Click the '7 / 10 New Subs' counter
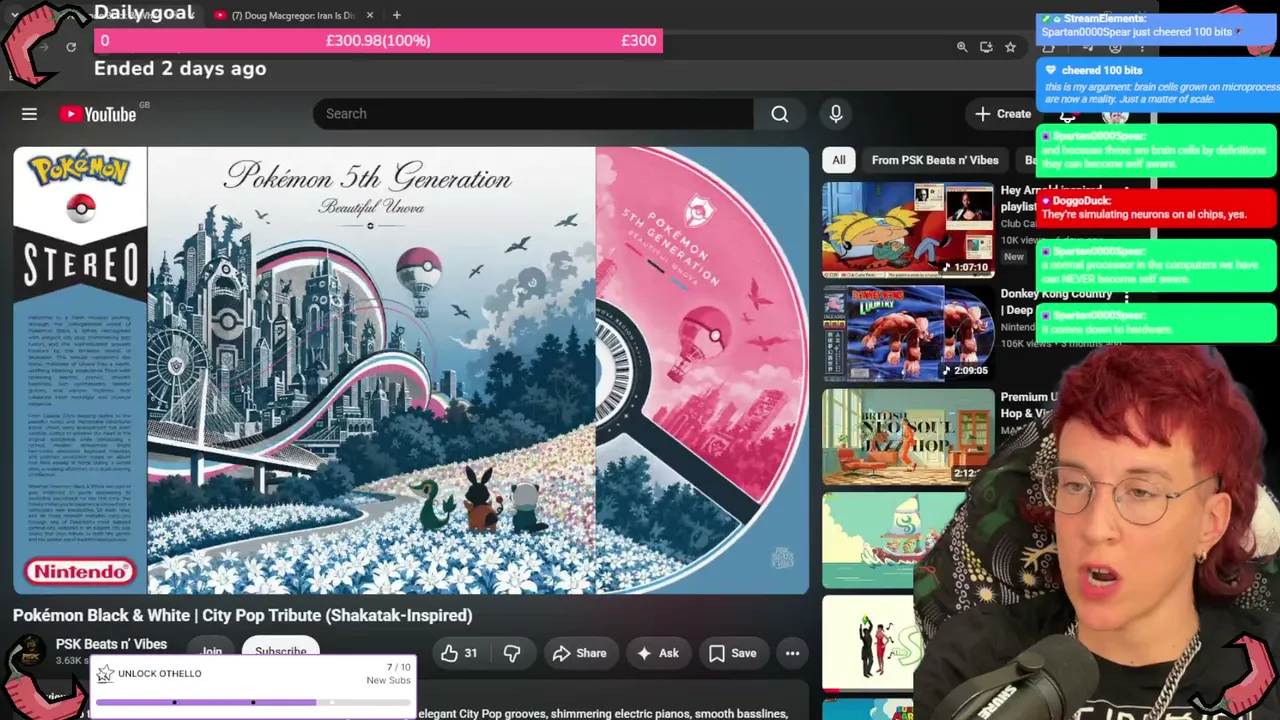1280x720 pixels. (x=388, y=674)
